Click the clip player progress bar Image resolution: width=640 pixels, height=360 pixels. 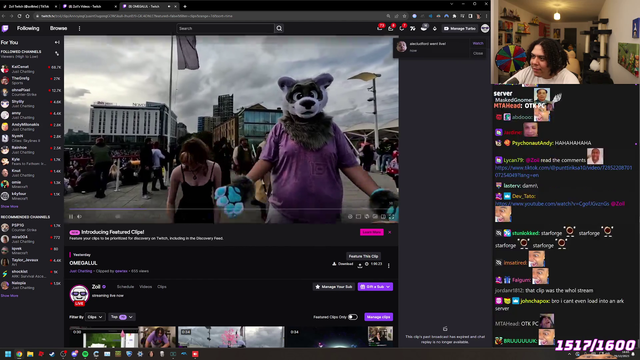[231, 209]
